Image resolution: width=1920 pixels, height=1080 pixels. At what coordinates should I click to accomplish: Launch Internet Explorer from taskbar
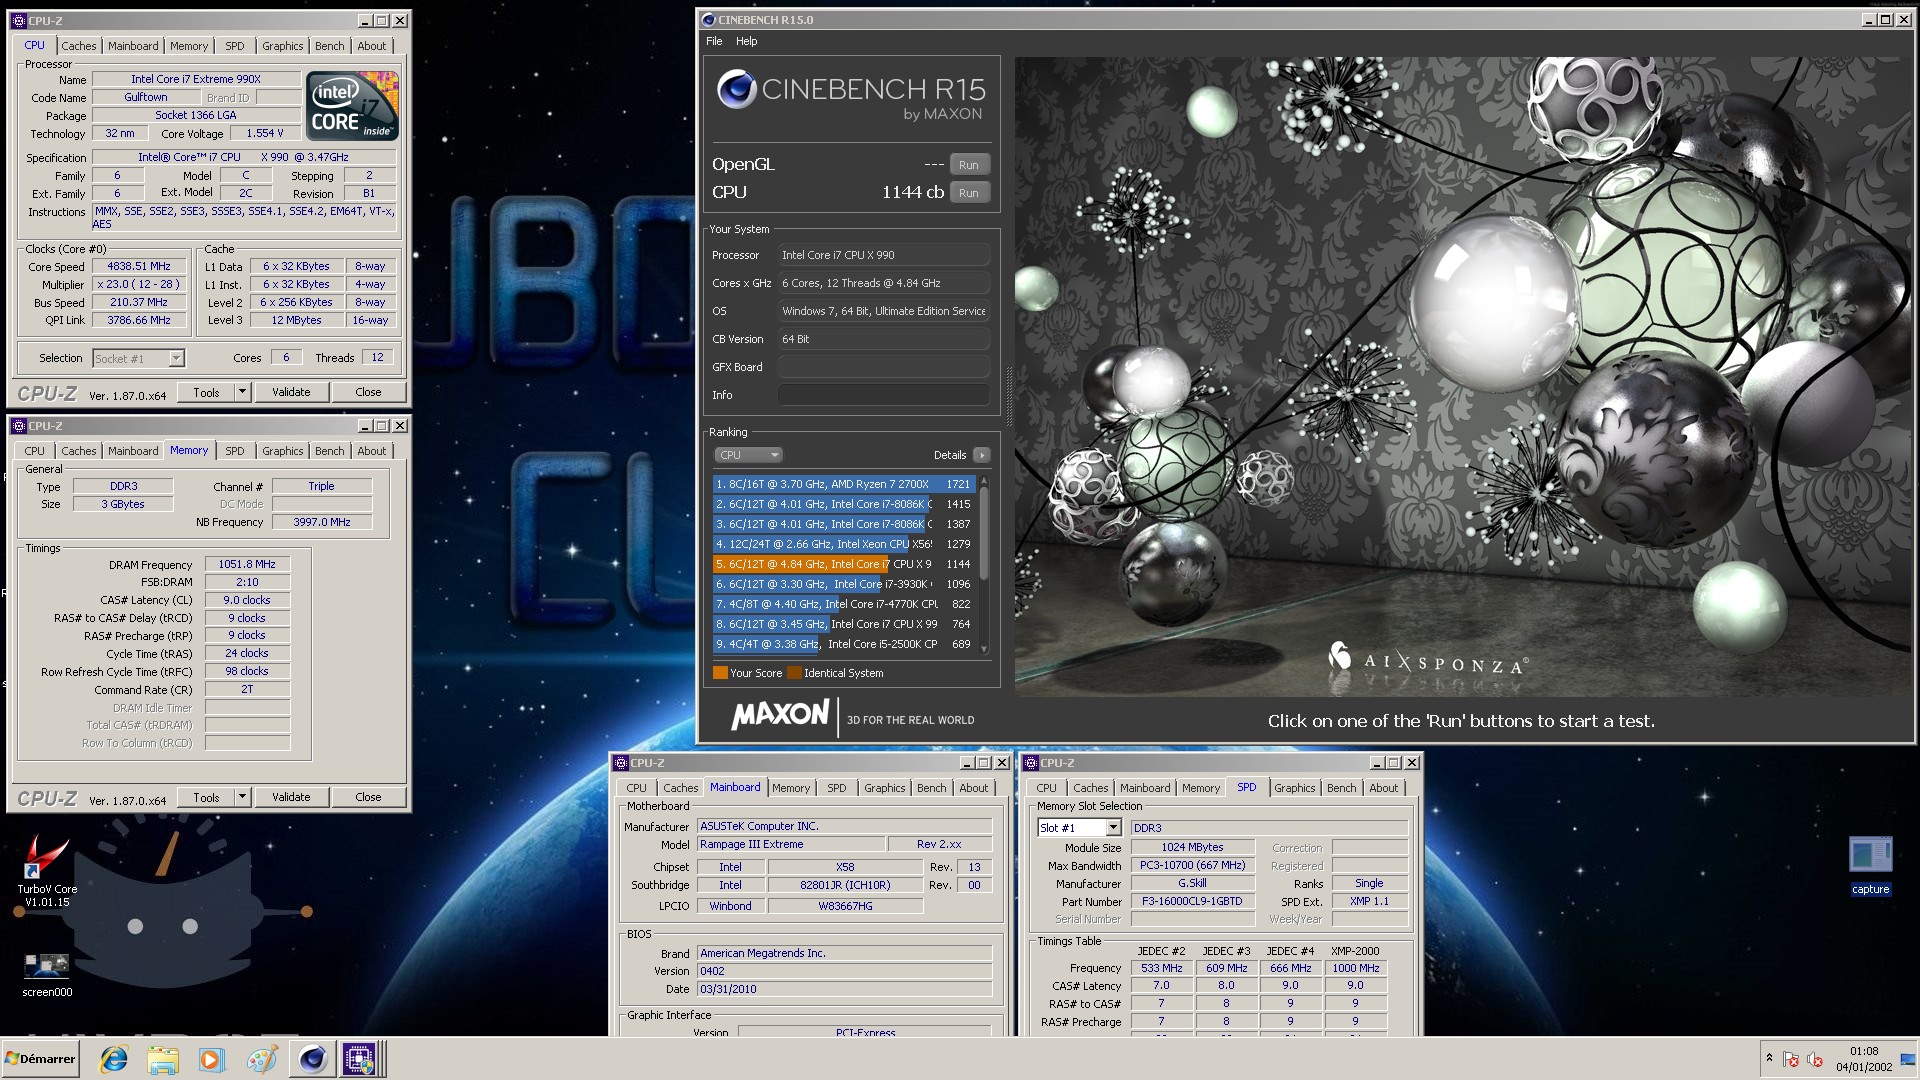pyautogui.click(x=114, y=1059)
